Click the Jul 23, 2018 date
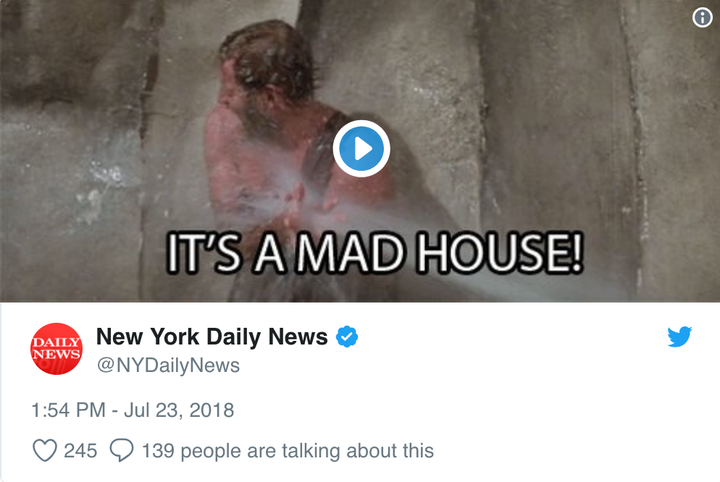 (179, 410)
